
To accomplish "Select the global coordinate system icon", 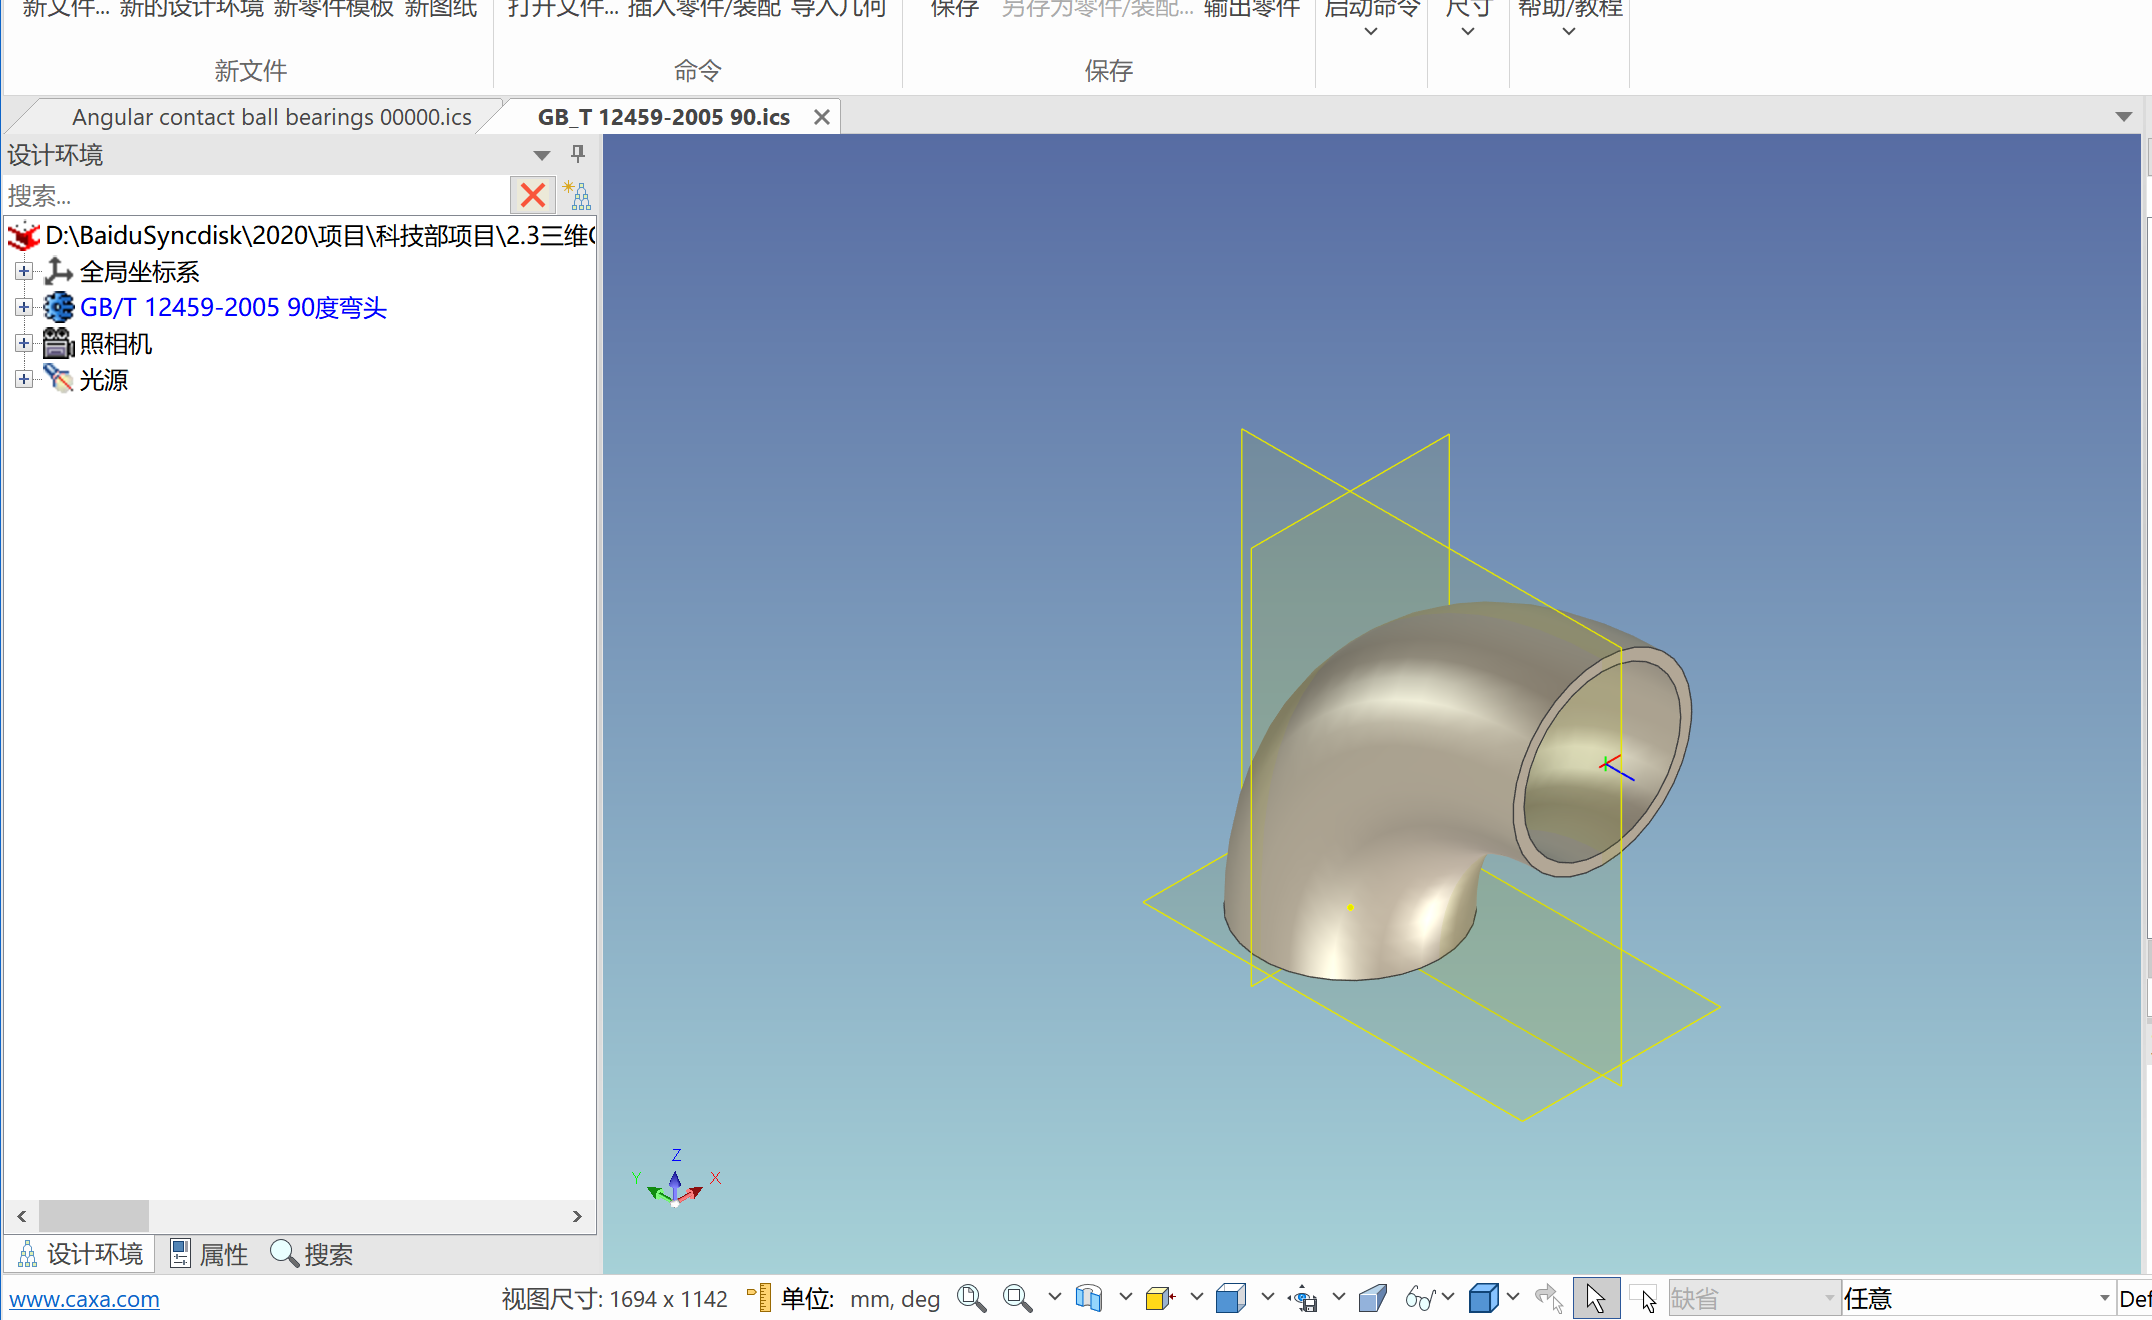I will (59, 271).
